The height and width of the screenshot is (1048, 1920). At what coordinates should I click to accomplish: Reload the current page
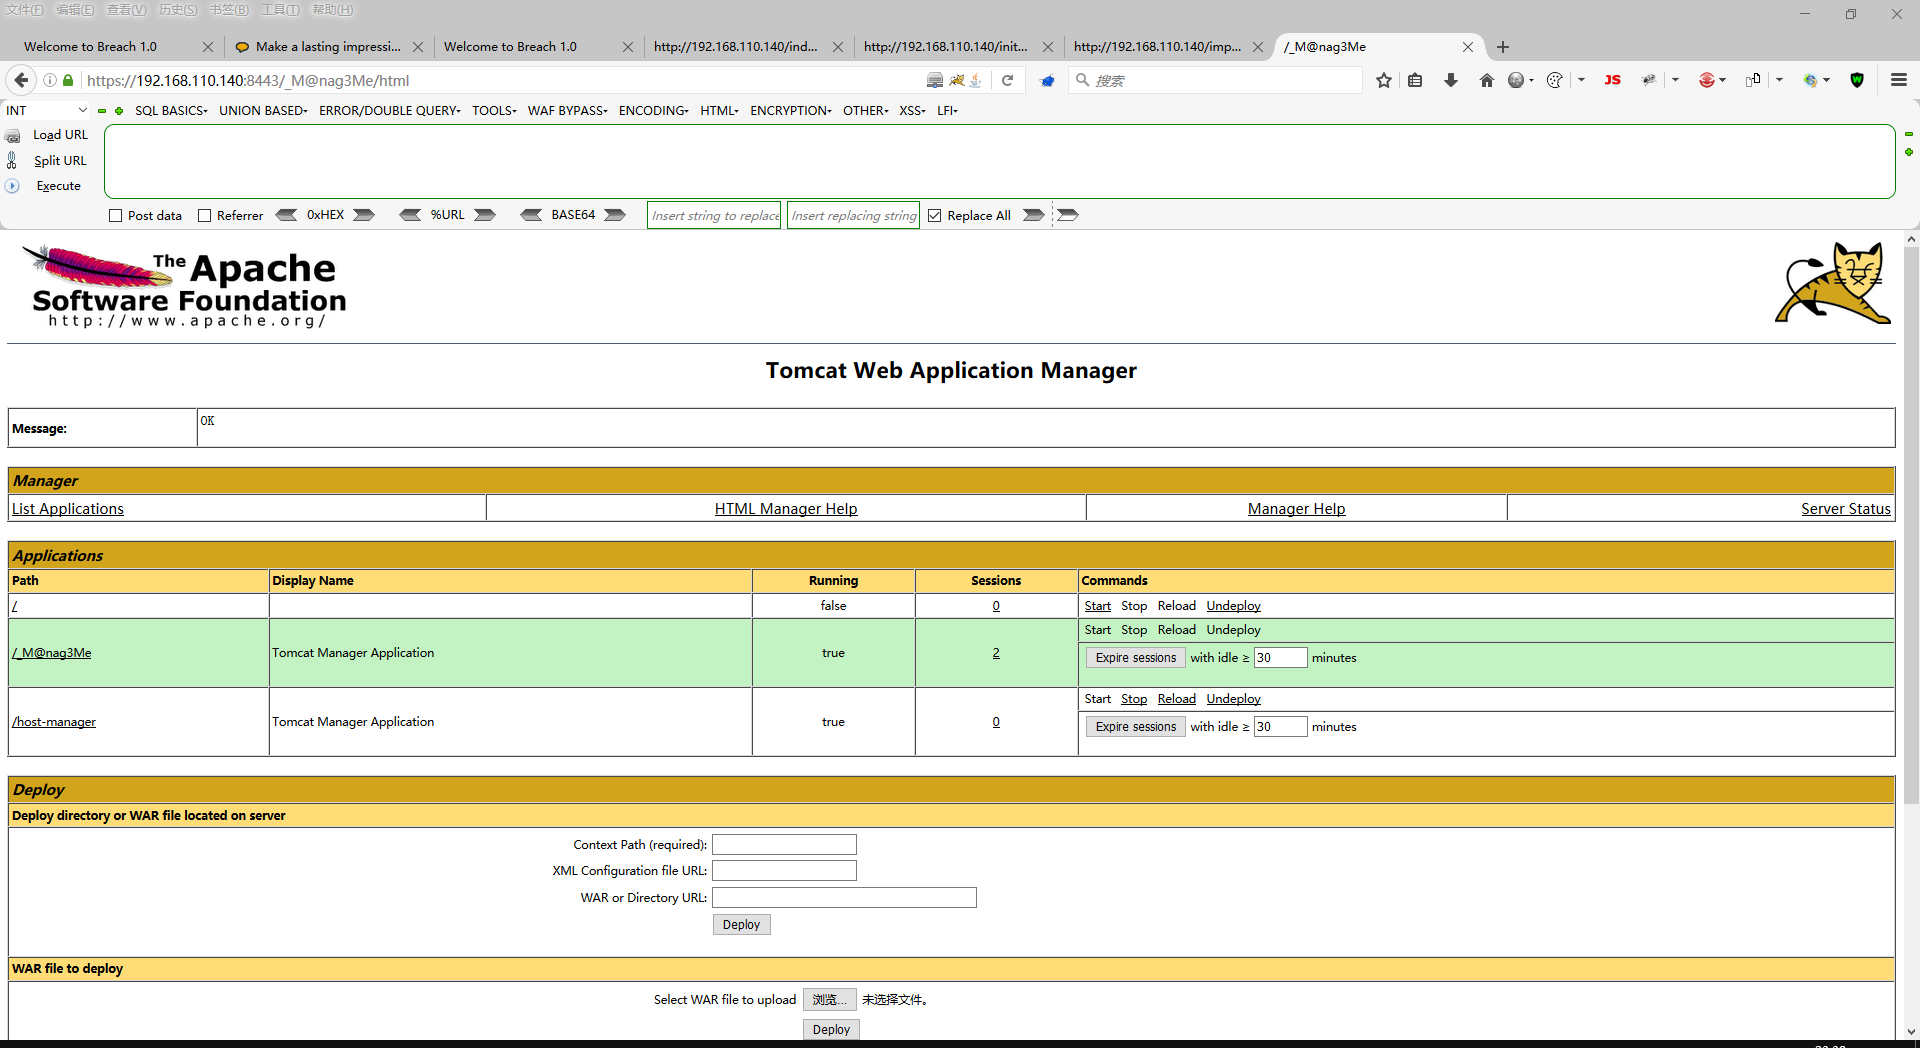(x=1007, y=80)
